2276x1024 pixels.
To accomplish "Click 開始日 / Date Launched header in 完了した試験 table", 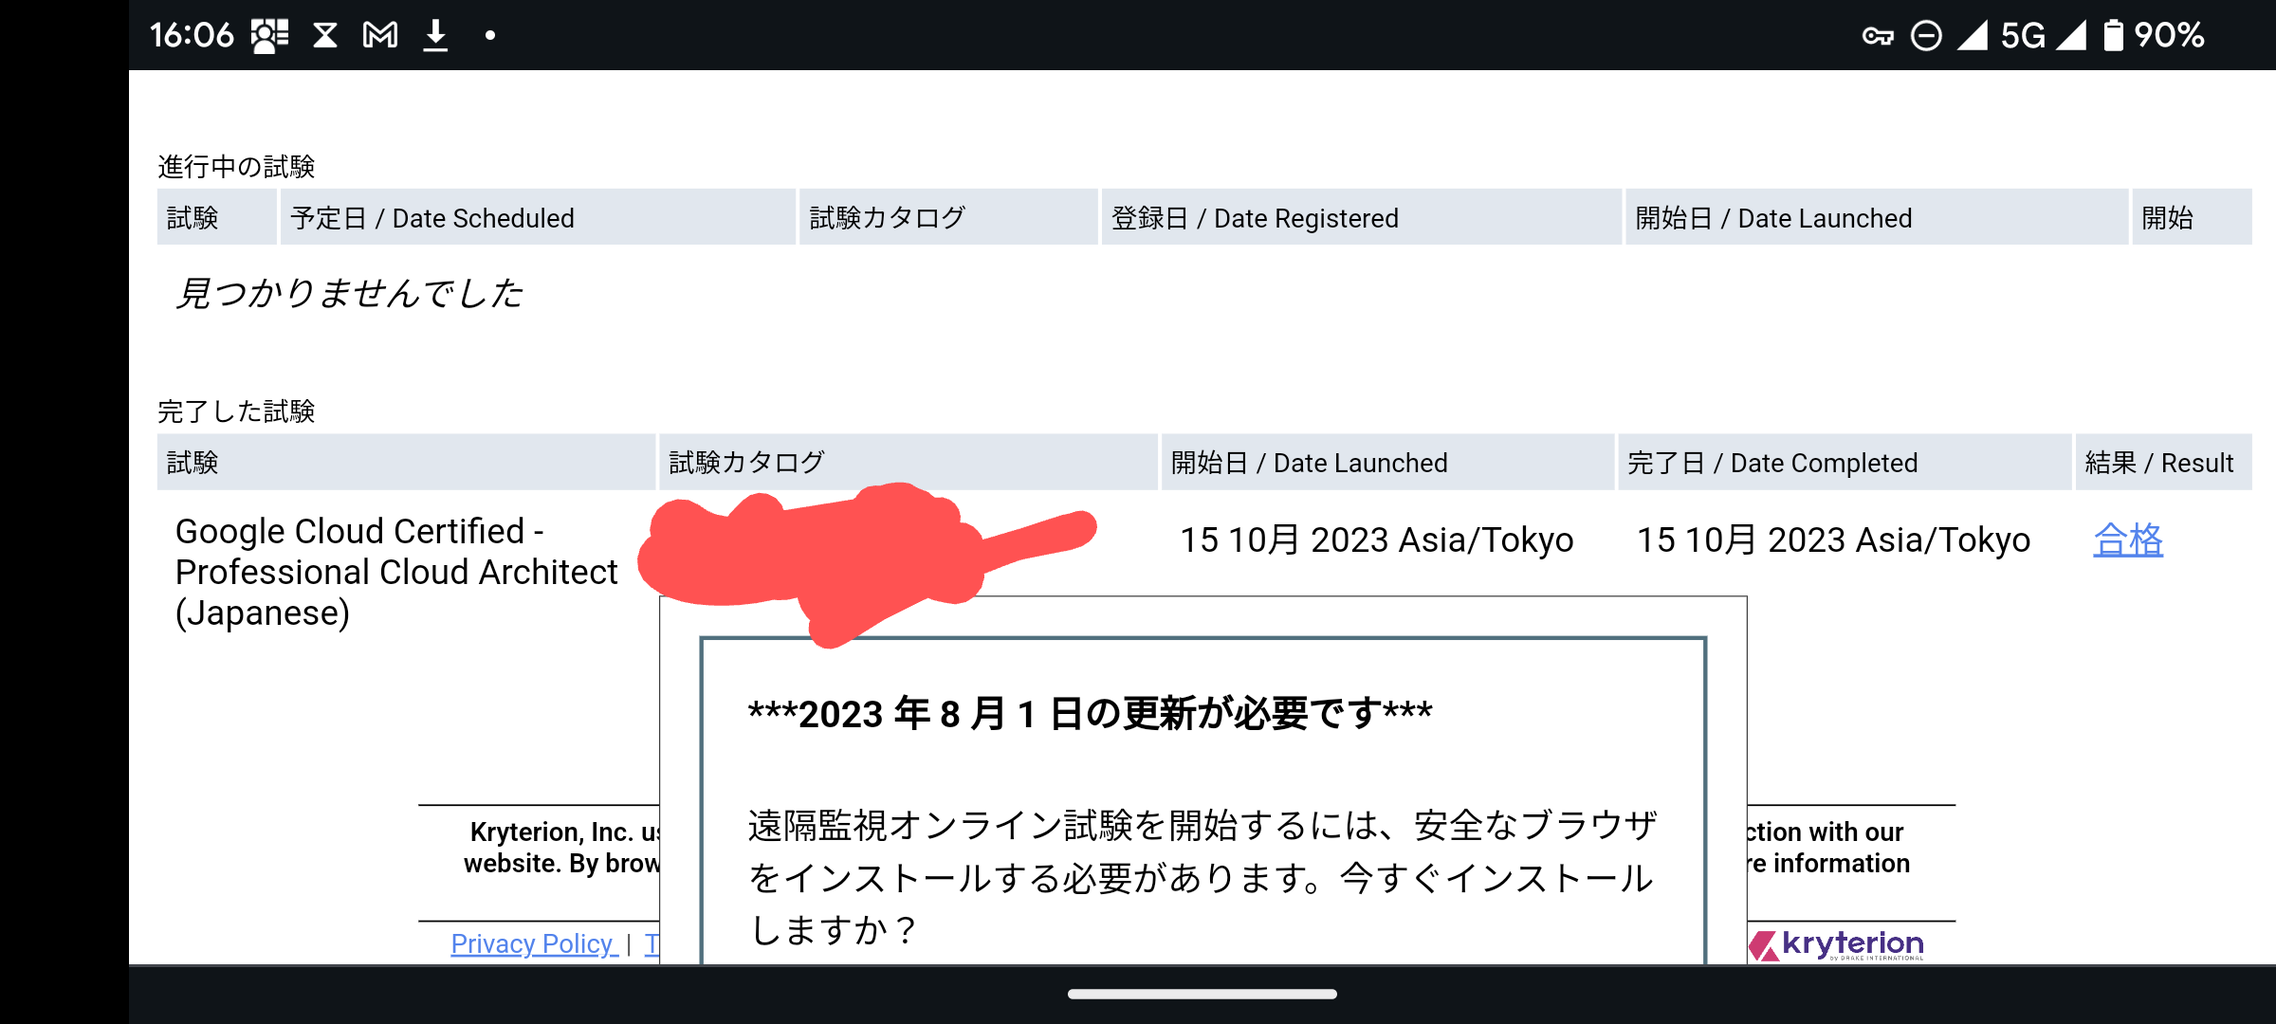I will pos(1388,462).
